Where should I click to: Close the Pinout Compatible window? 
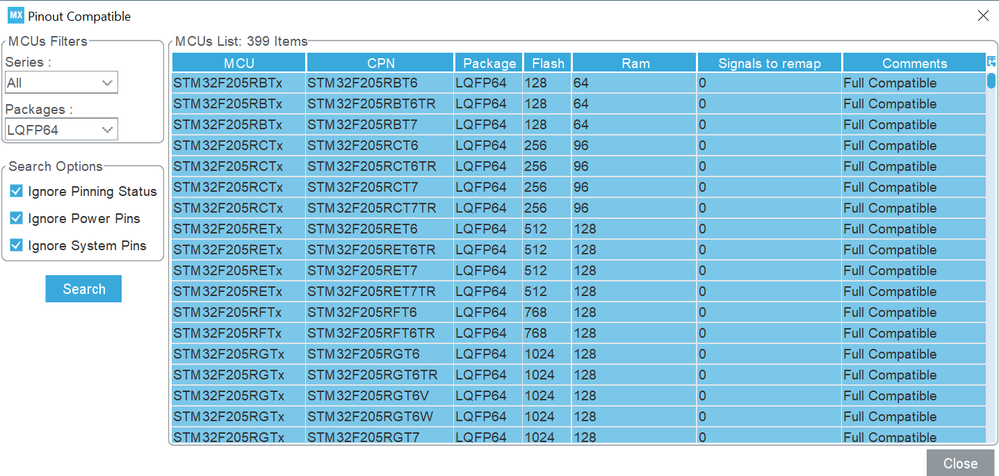point(983,16)
